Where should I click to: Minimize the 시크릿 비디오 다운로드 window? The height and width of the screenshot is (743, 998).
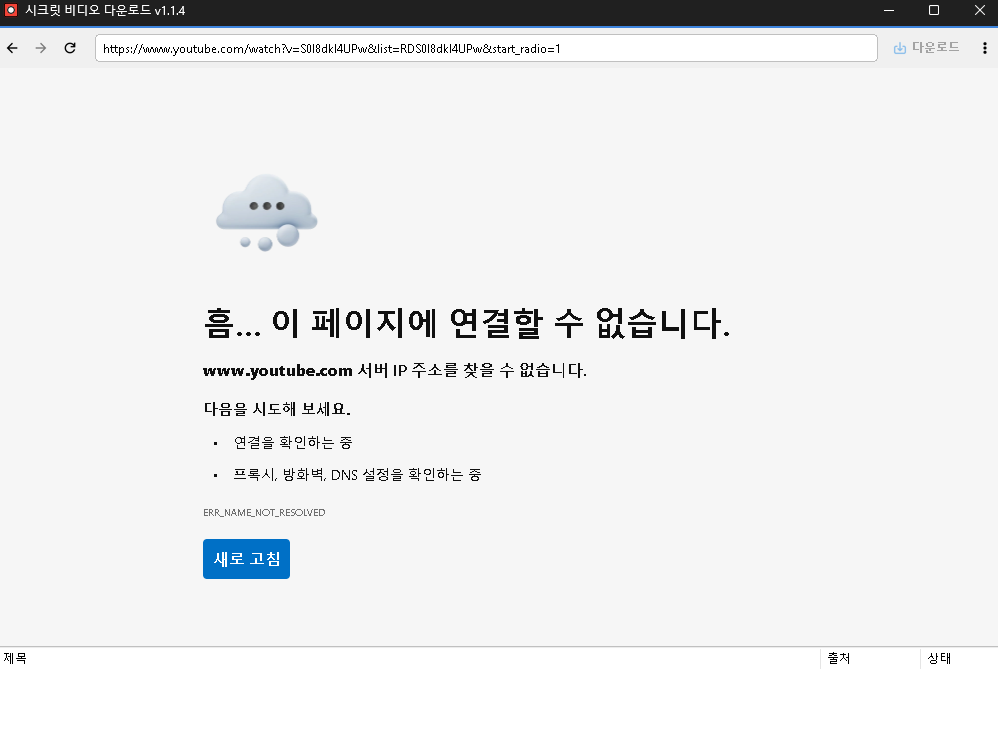coord(889,10)
